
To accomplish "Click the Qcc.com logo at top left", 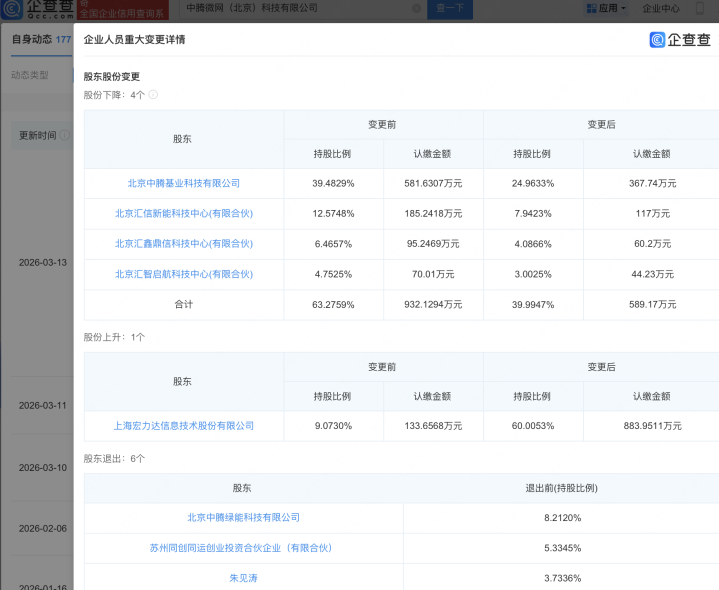I will tap(36, 10).
